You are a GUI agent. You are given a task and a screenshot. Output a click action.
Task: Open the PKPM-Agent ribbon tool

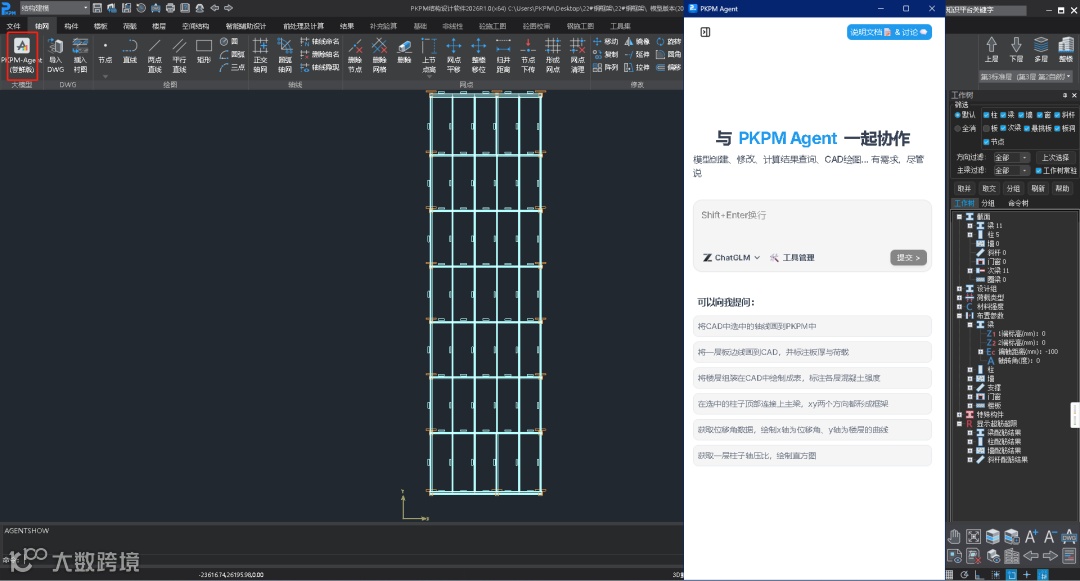(x=22, y=56)
